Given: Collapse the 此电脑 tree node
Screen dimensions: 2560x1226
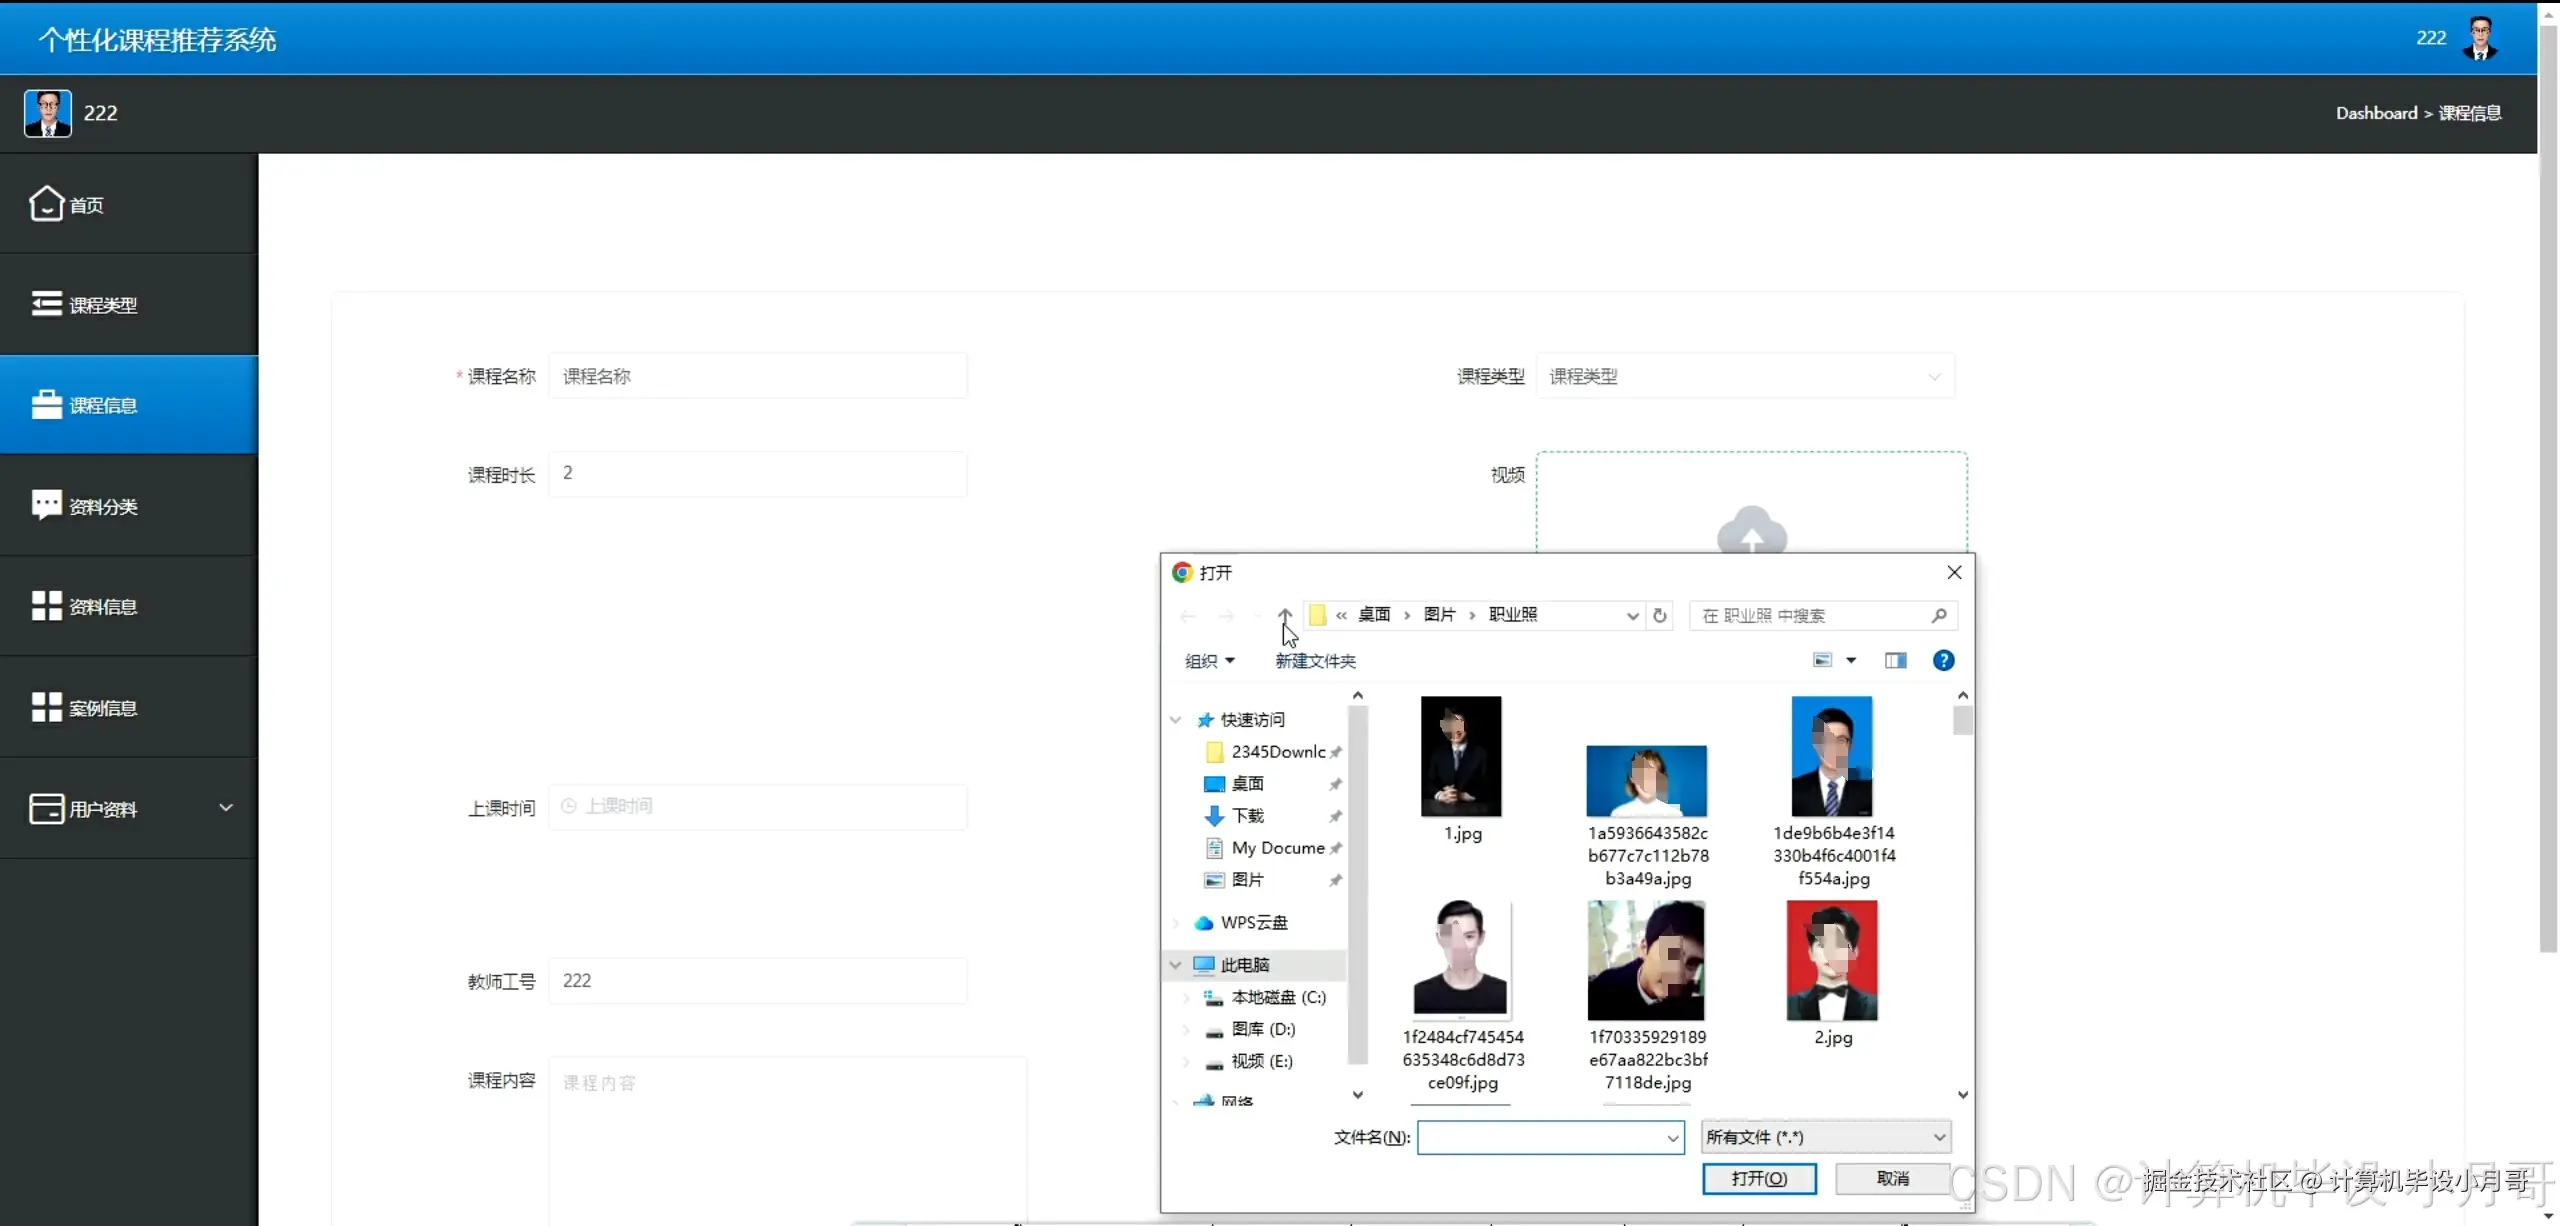Looking at the screenshot, I should click(1176, 965).
